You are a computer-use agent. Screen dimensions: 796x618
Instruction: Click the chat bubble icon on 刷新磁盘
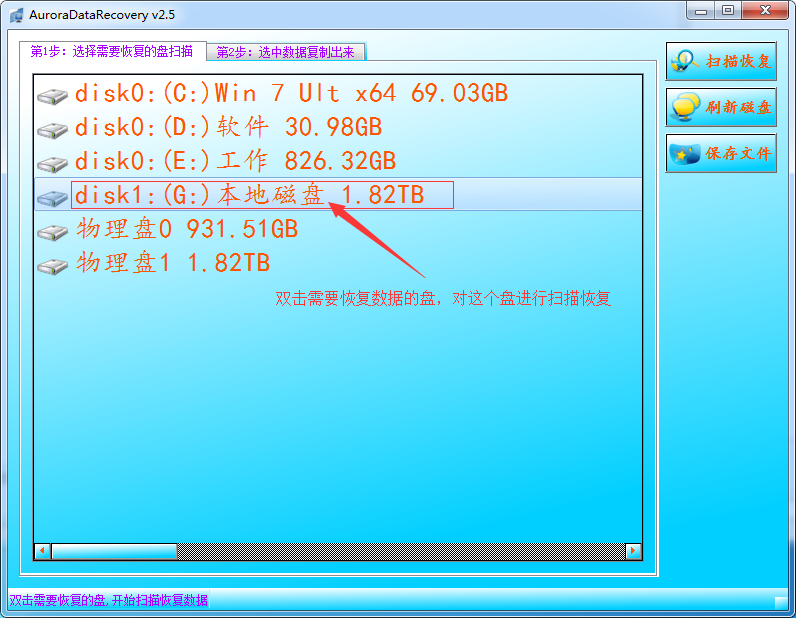pos(685,107)
